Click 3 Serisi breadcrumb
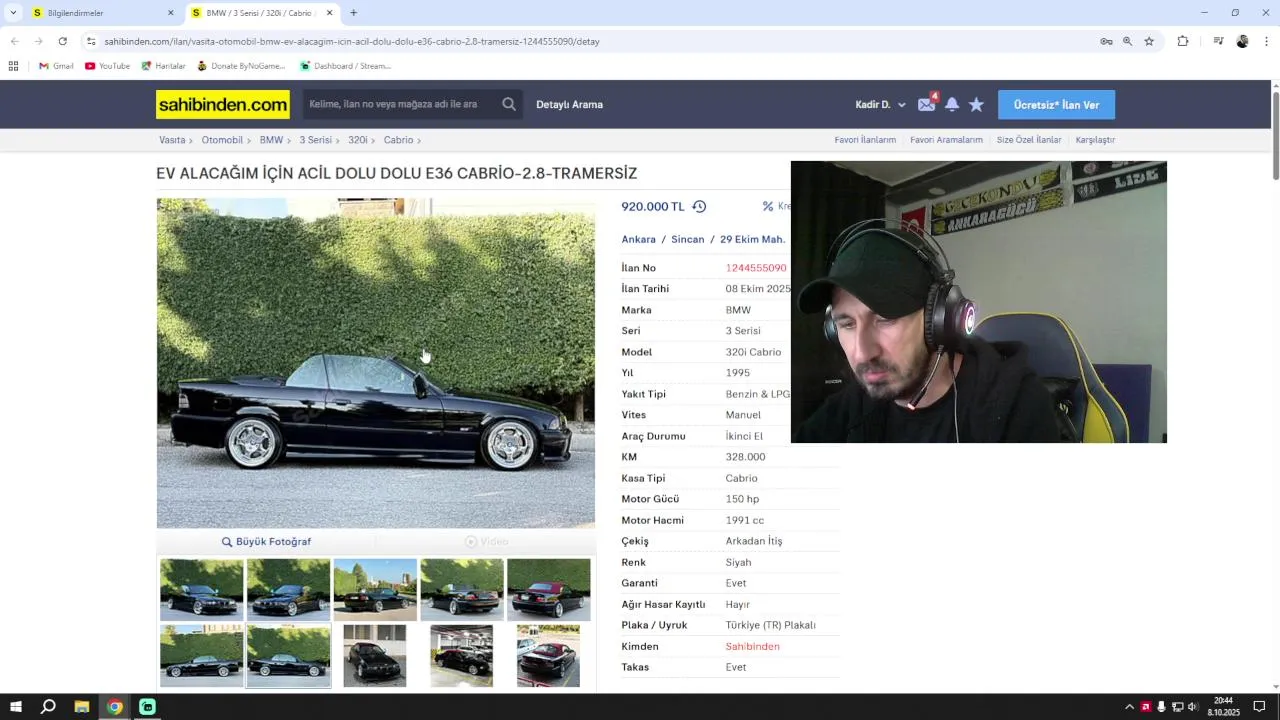The image size is (1280, 720). tap(315, 140)
